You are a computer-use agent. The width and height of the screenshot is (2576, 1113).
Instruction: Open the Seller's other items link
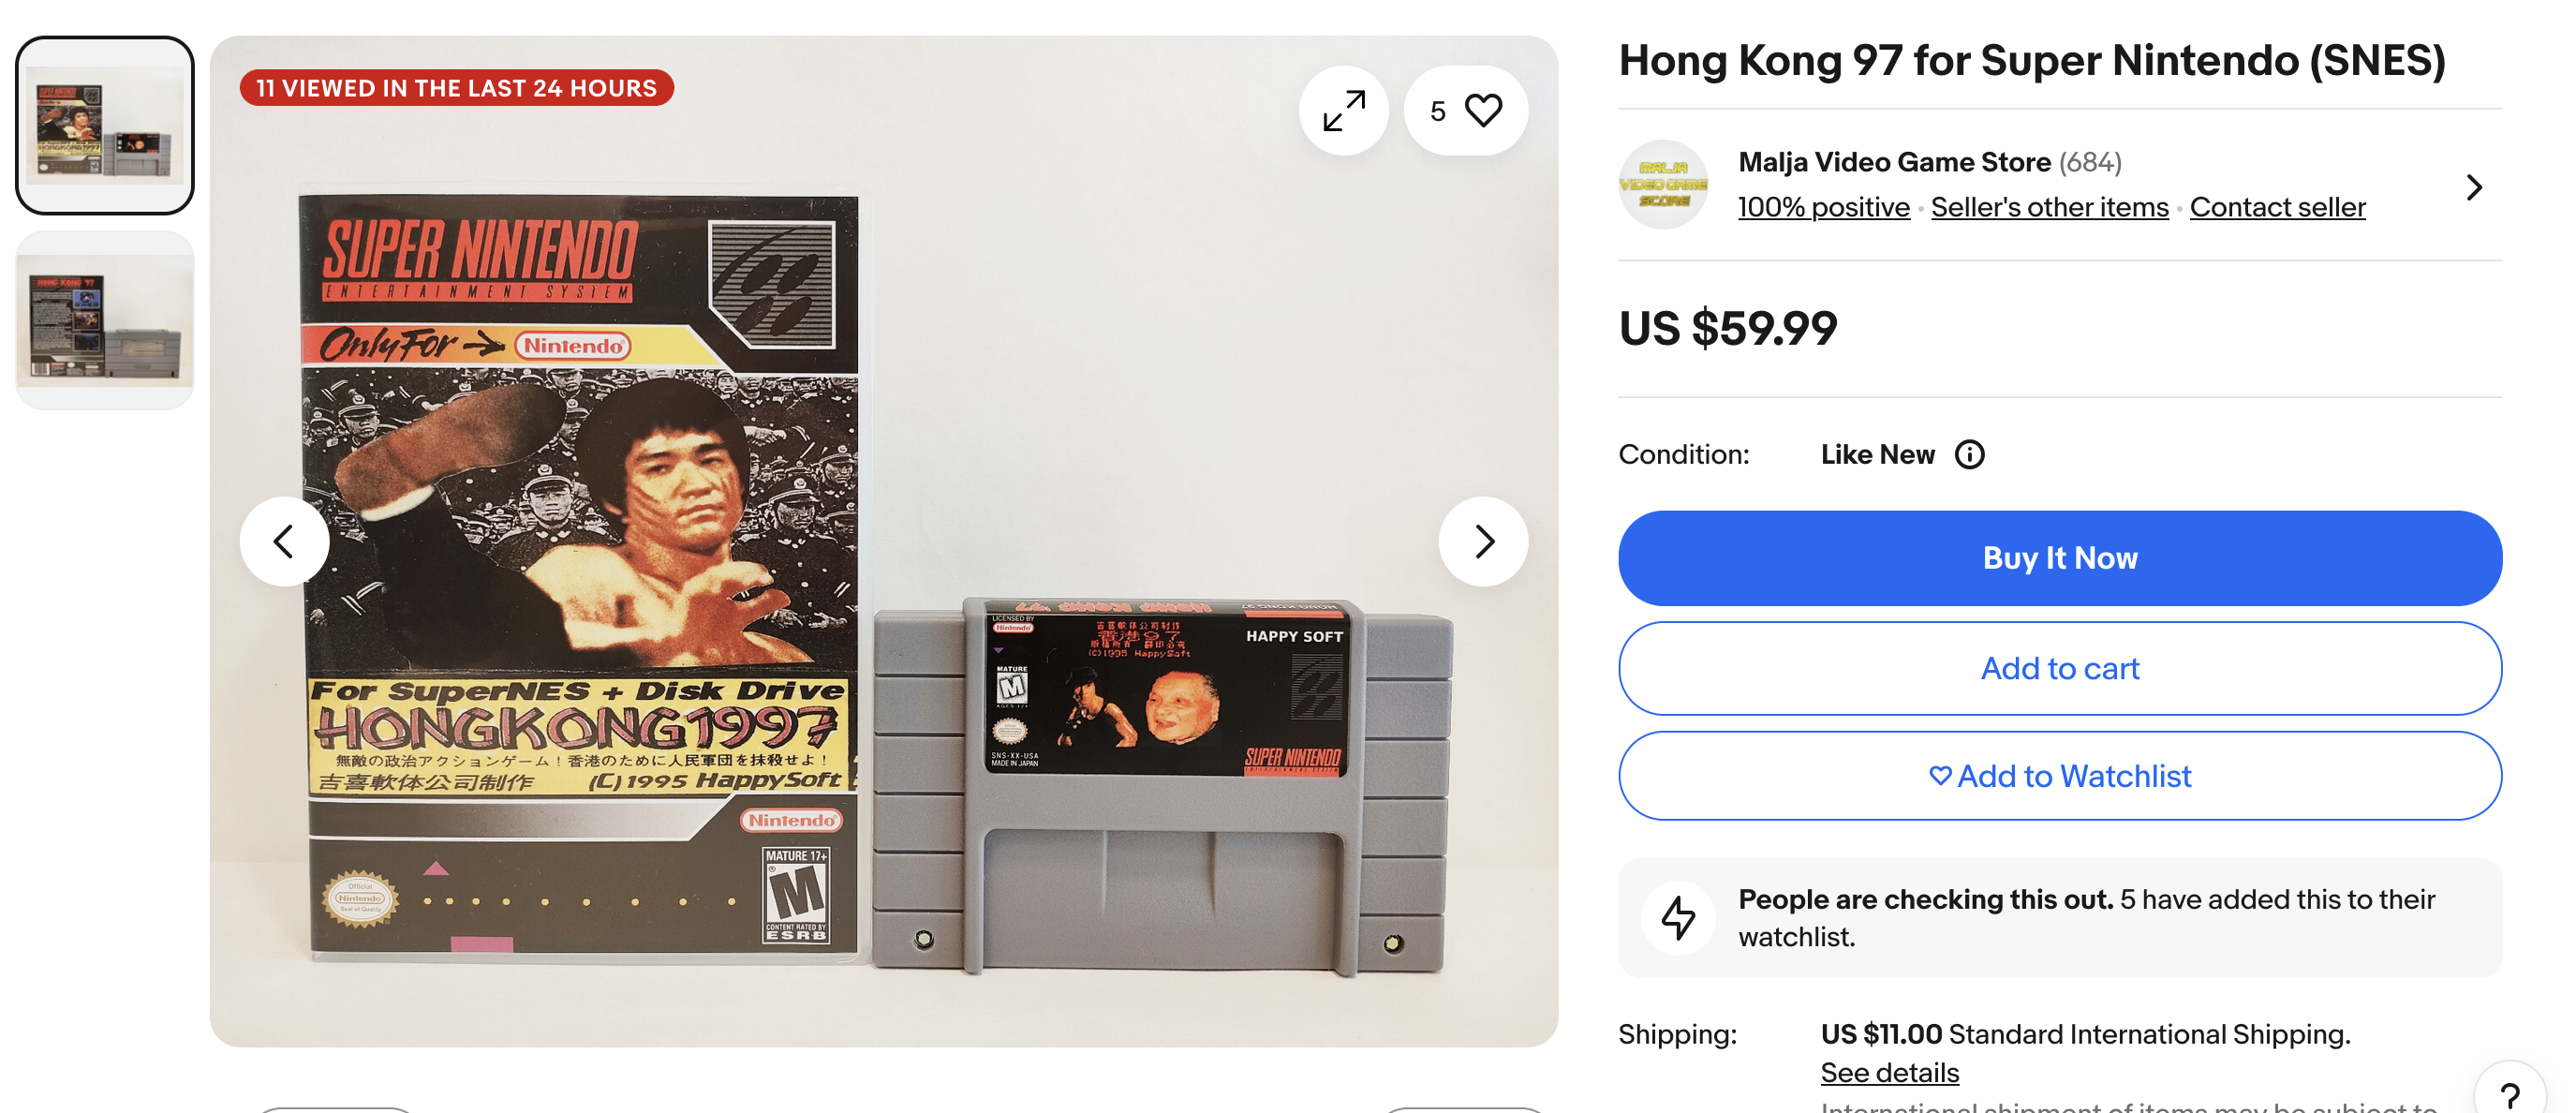click(x=2049, y=207)
